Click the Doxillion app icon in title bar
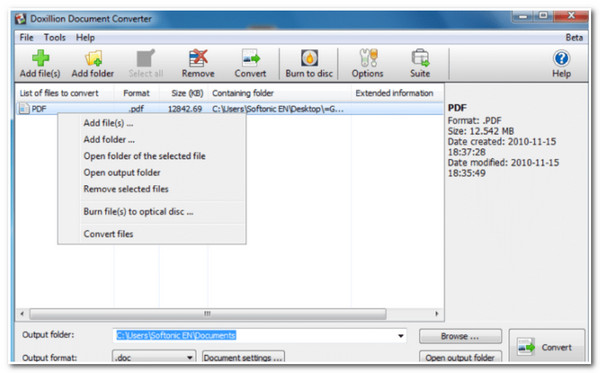This screenshot has width=600, height=373. 21,18
